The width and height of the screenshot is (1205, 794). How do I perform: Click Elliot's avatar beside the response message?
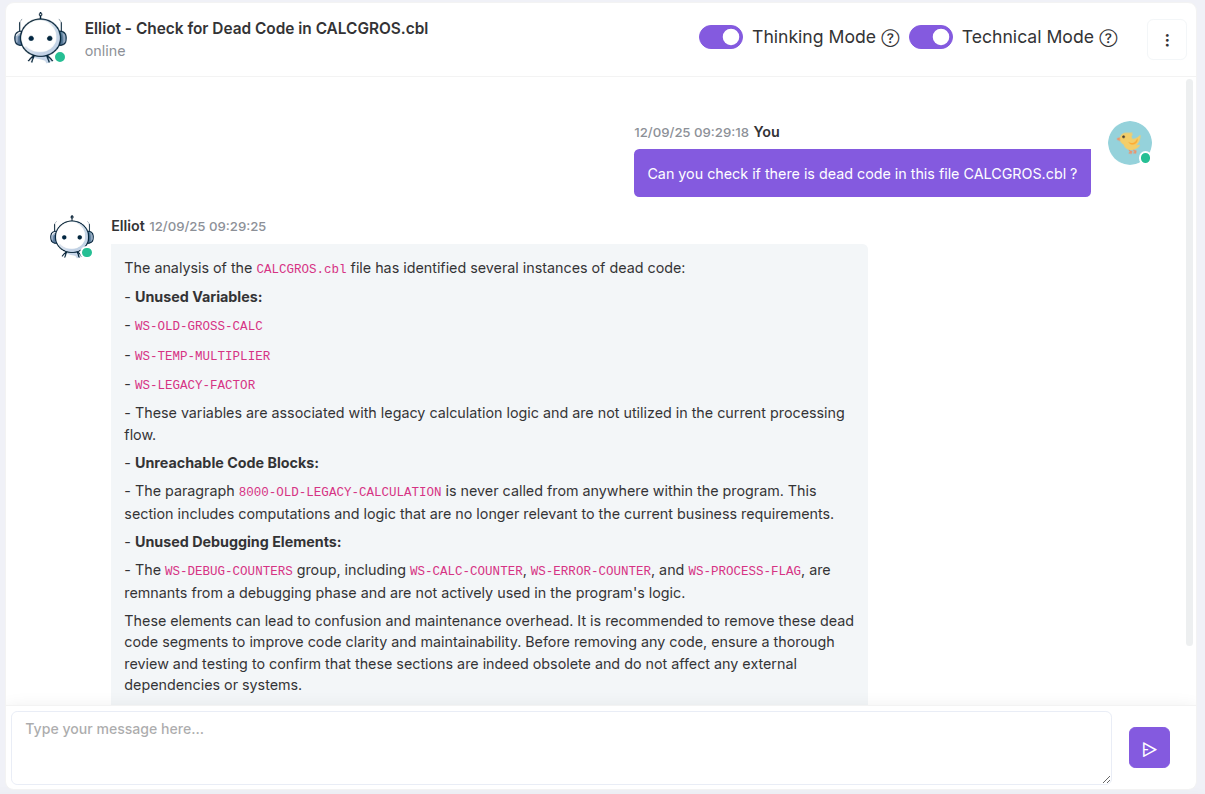pyautogui.click(x=71, y=237)
